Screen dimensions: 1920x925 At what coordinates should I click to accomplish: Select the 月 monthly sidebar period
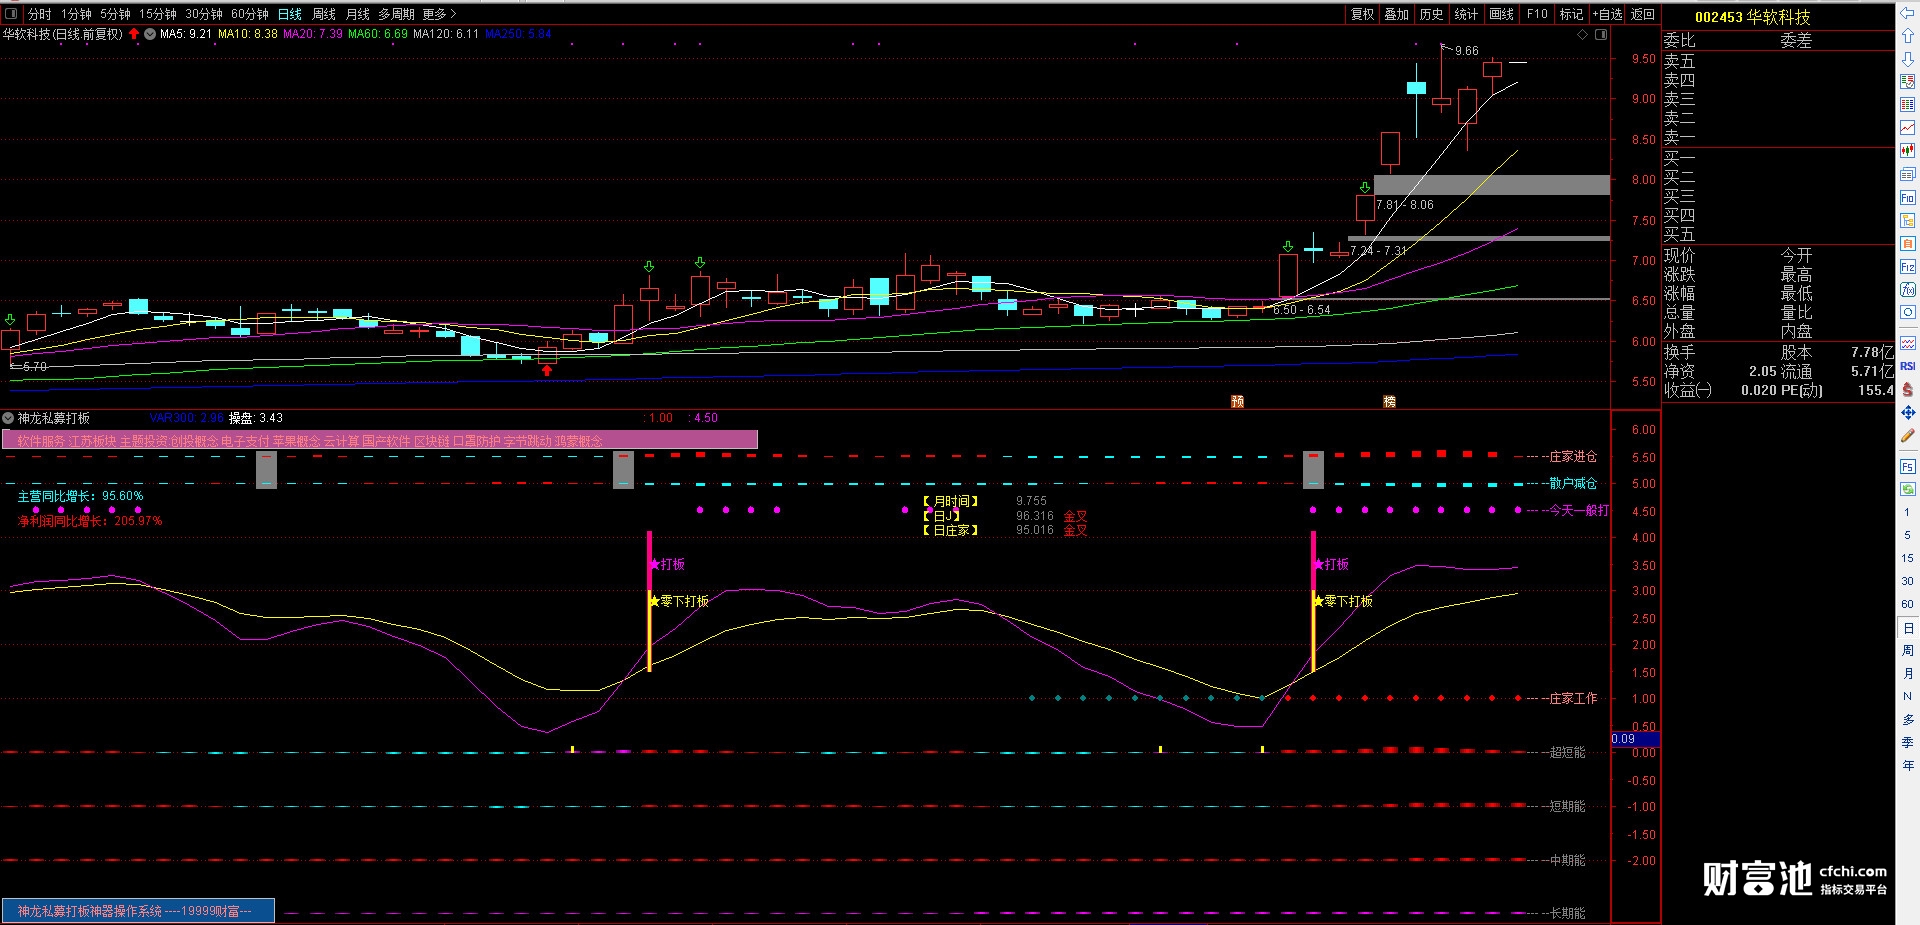click(1908, 674)
